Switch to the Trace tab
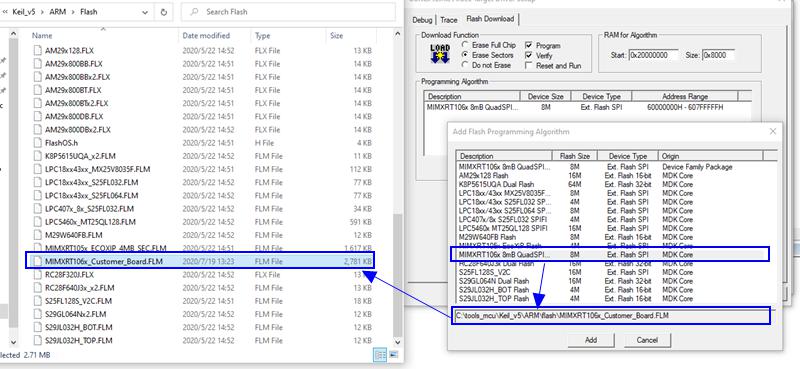This screenshot has width=800, height=369. coord(448,20)
